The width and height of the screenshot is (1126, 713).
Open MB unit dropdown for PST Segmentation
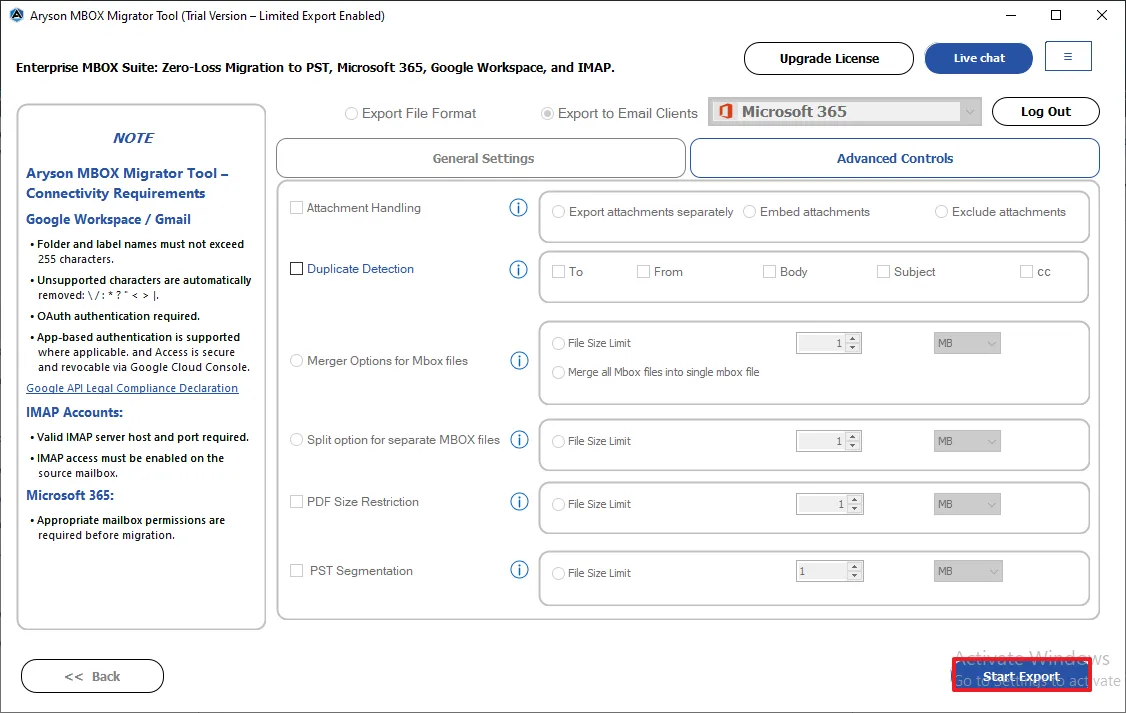(x=968, y=572)
